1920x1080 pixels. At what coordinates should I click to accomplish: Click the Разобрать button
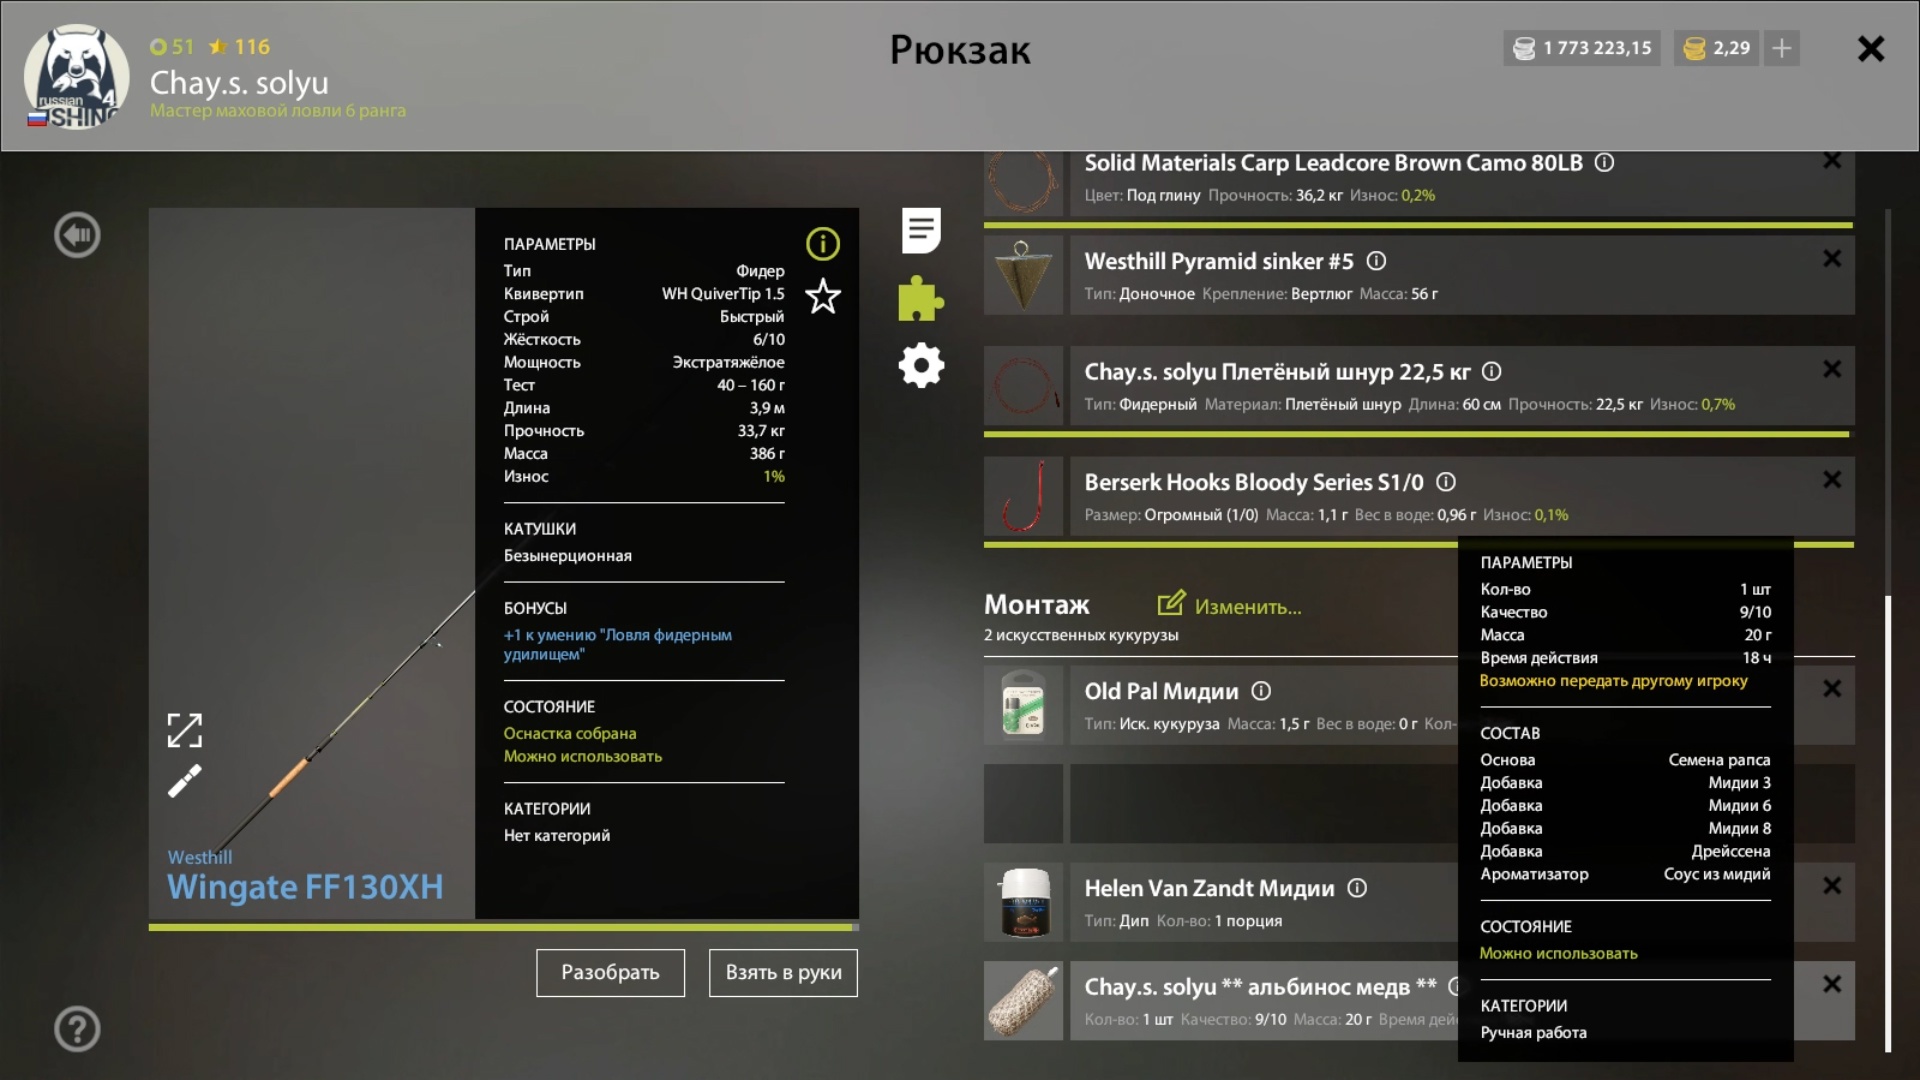point(610,972)
